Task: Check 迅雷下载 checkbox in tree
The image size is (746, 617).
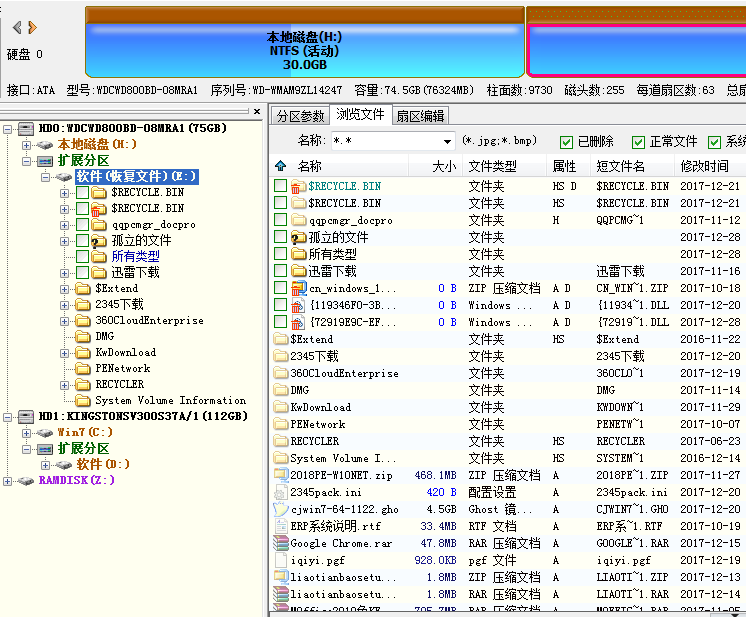Action: 83,273
